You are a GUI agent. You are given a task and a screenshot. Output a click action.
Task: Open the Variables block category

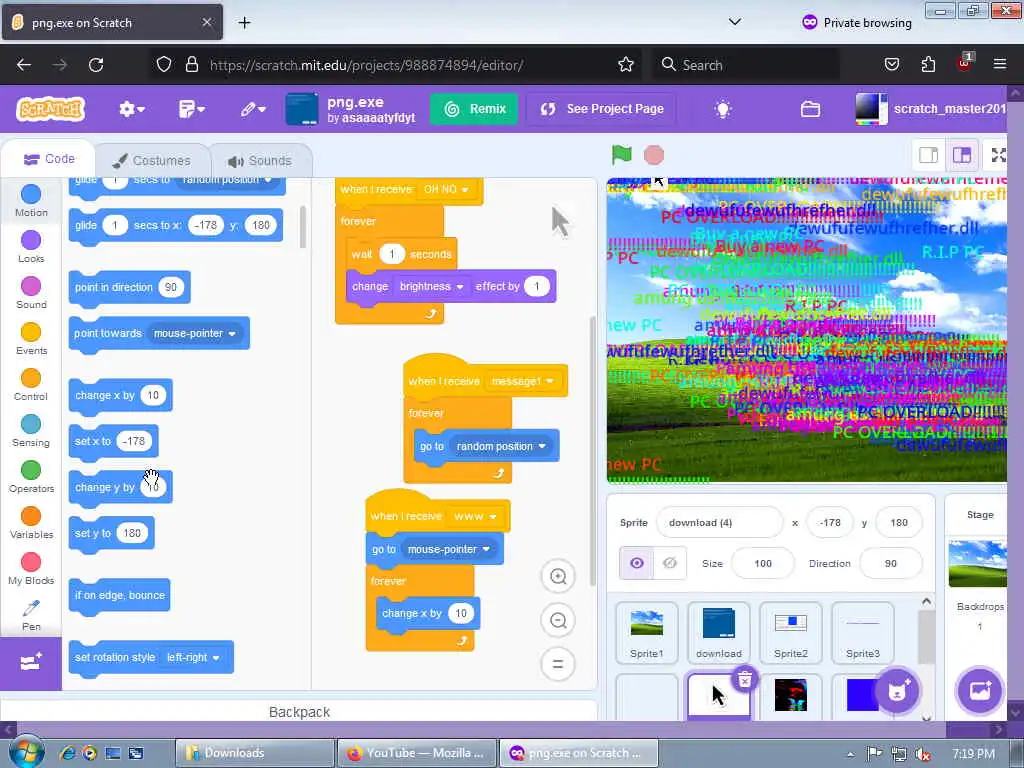[31, 523]
